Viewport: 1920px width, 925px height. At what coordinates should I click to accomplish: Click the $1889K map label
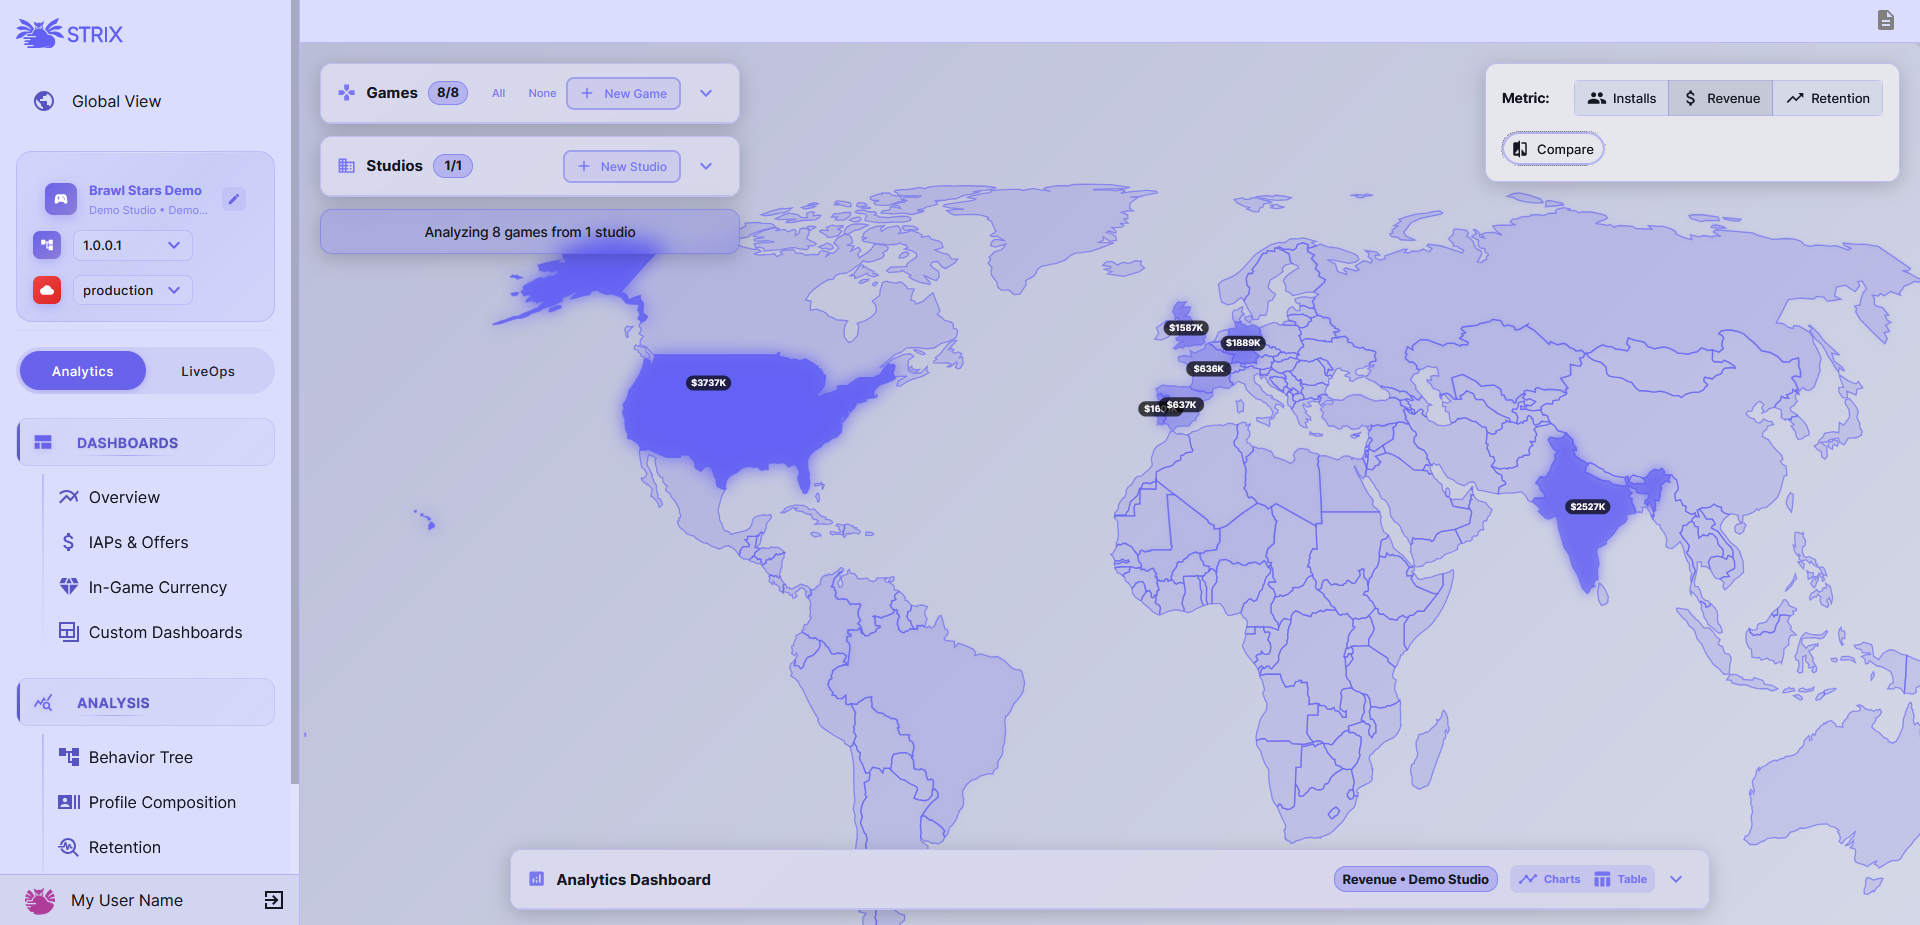[1244, 343]
